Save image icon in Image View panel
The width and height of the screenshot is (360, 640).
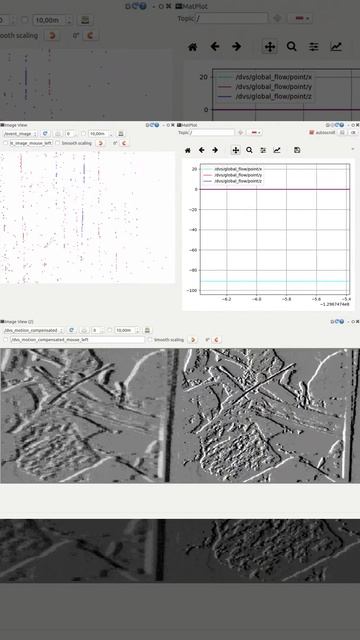pyautogui.click(x=120, y=133)
